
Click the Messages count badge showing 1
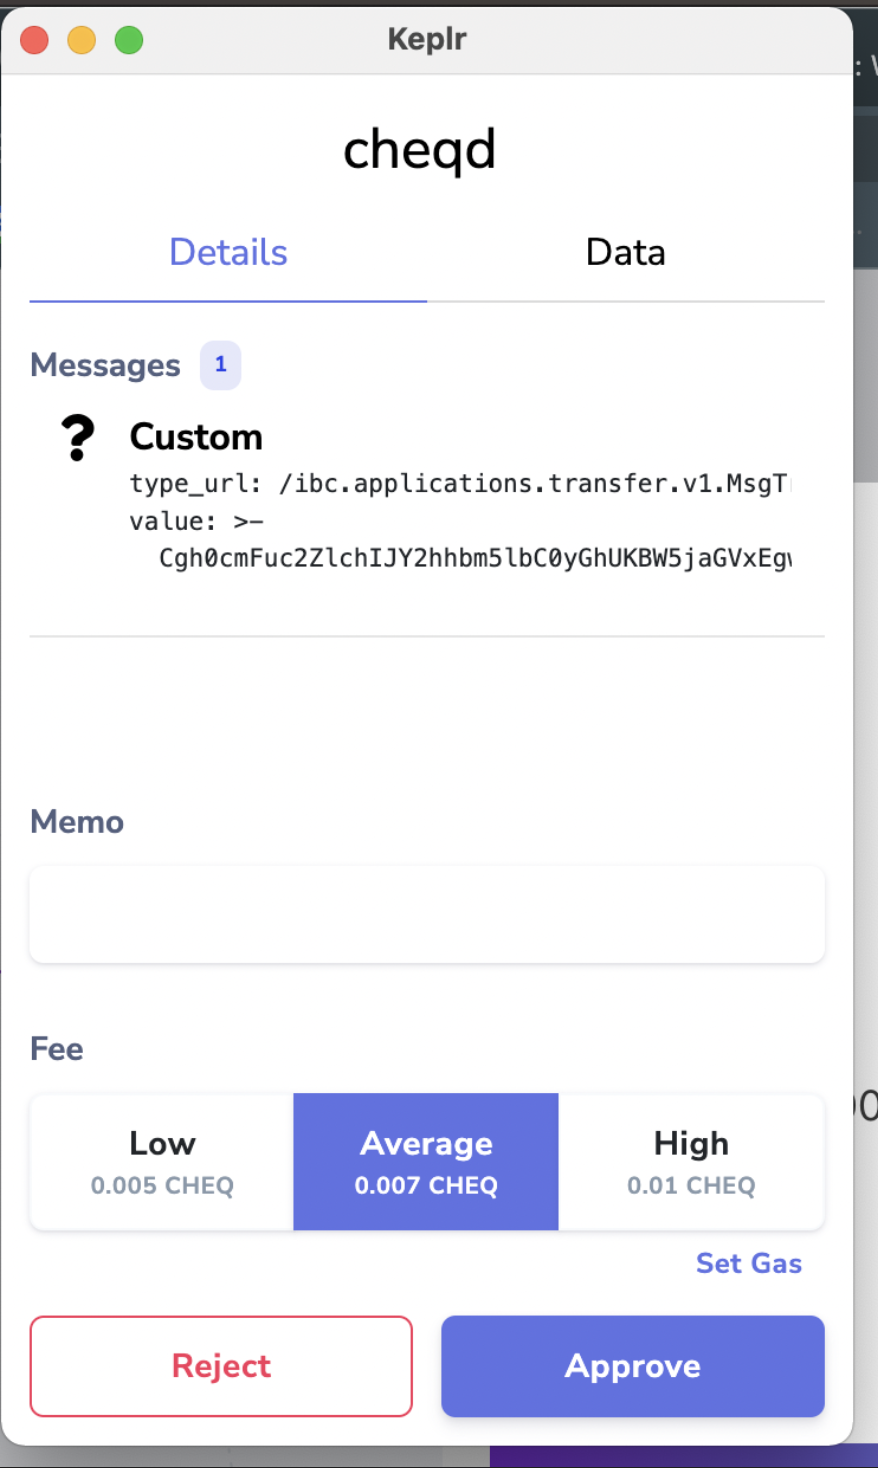point(221,365)
